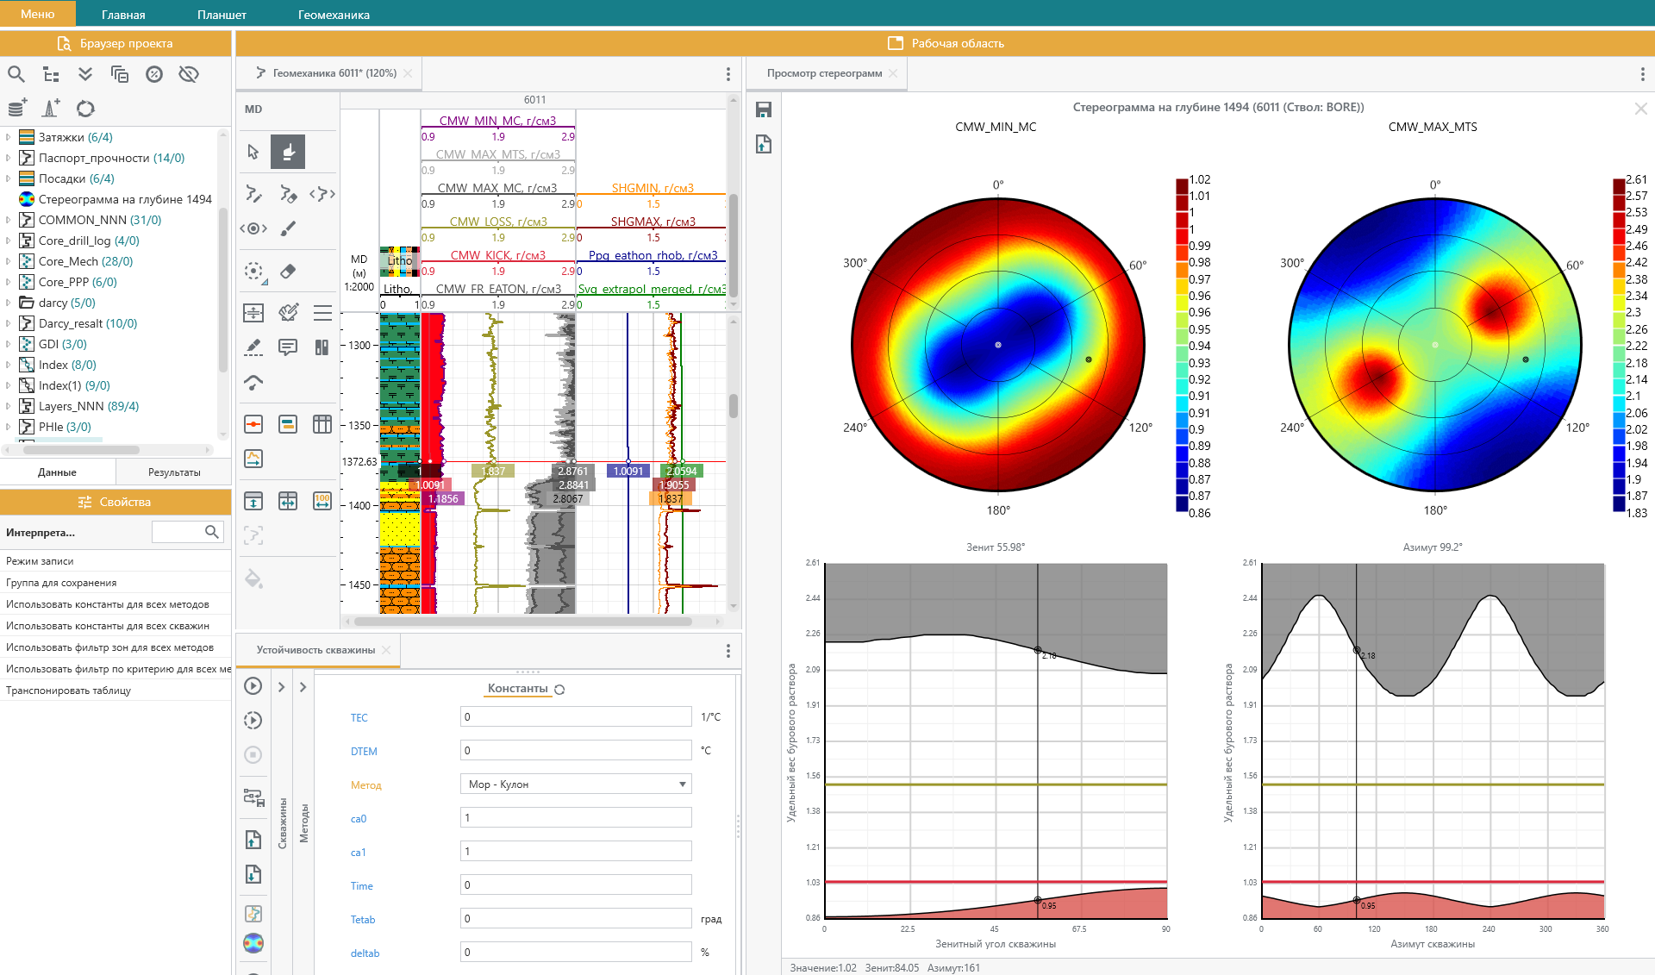Click the fit horizontal width icon

[x=288, y=501]
